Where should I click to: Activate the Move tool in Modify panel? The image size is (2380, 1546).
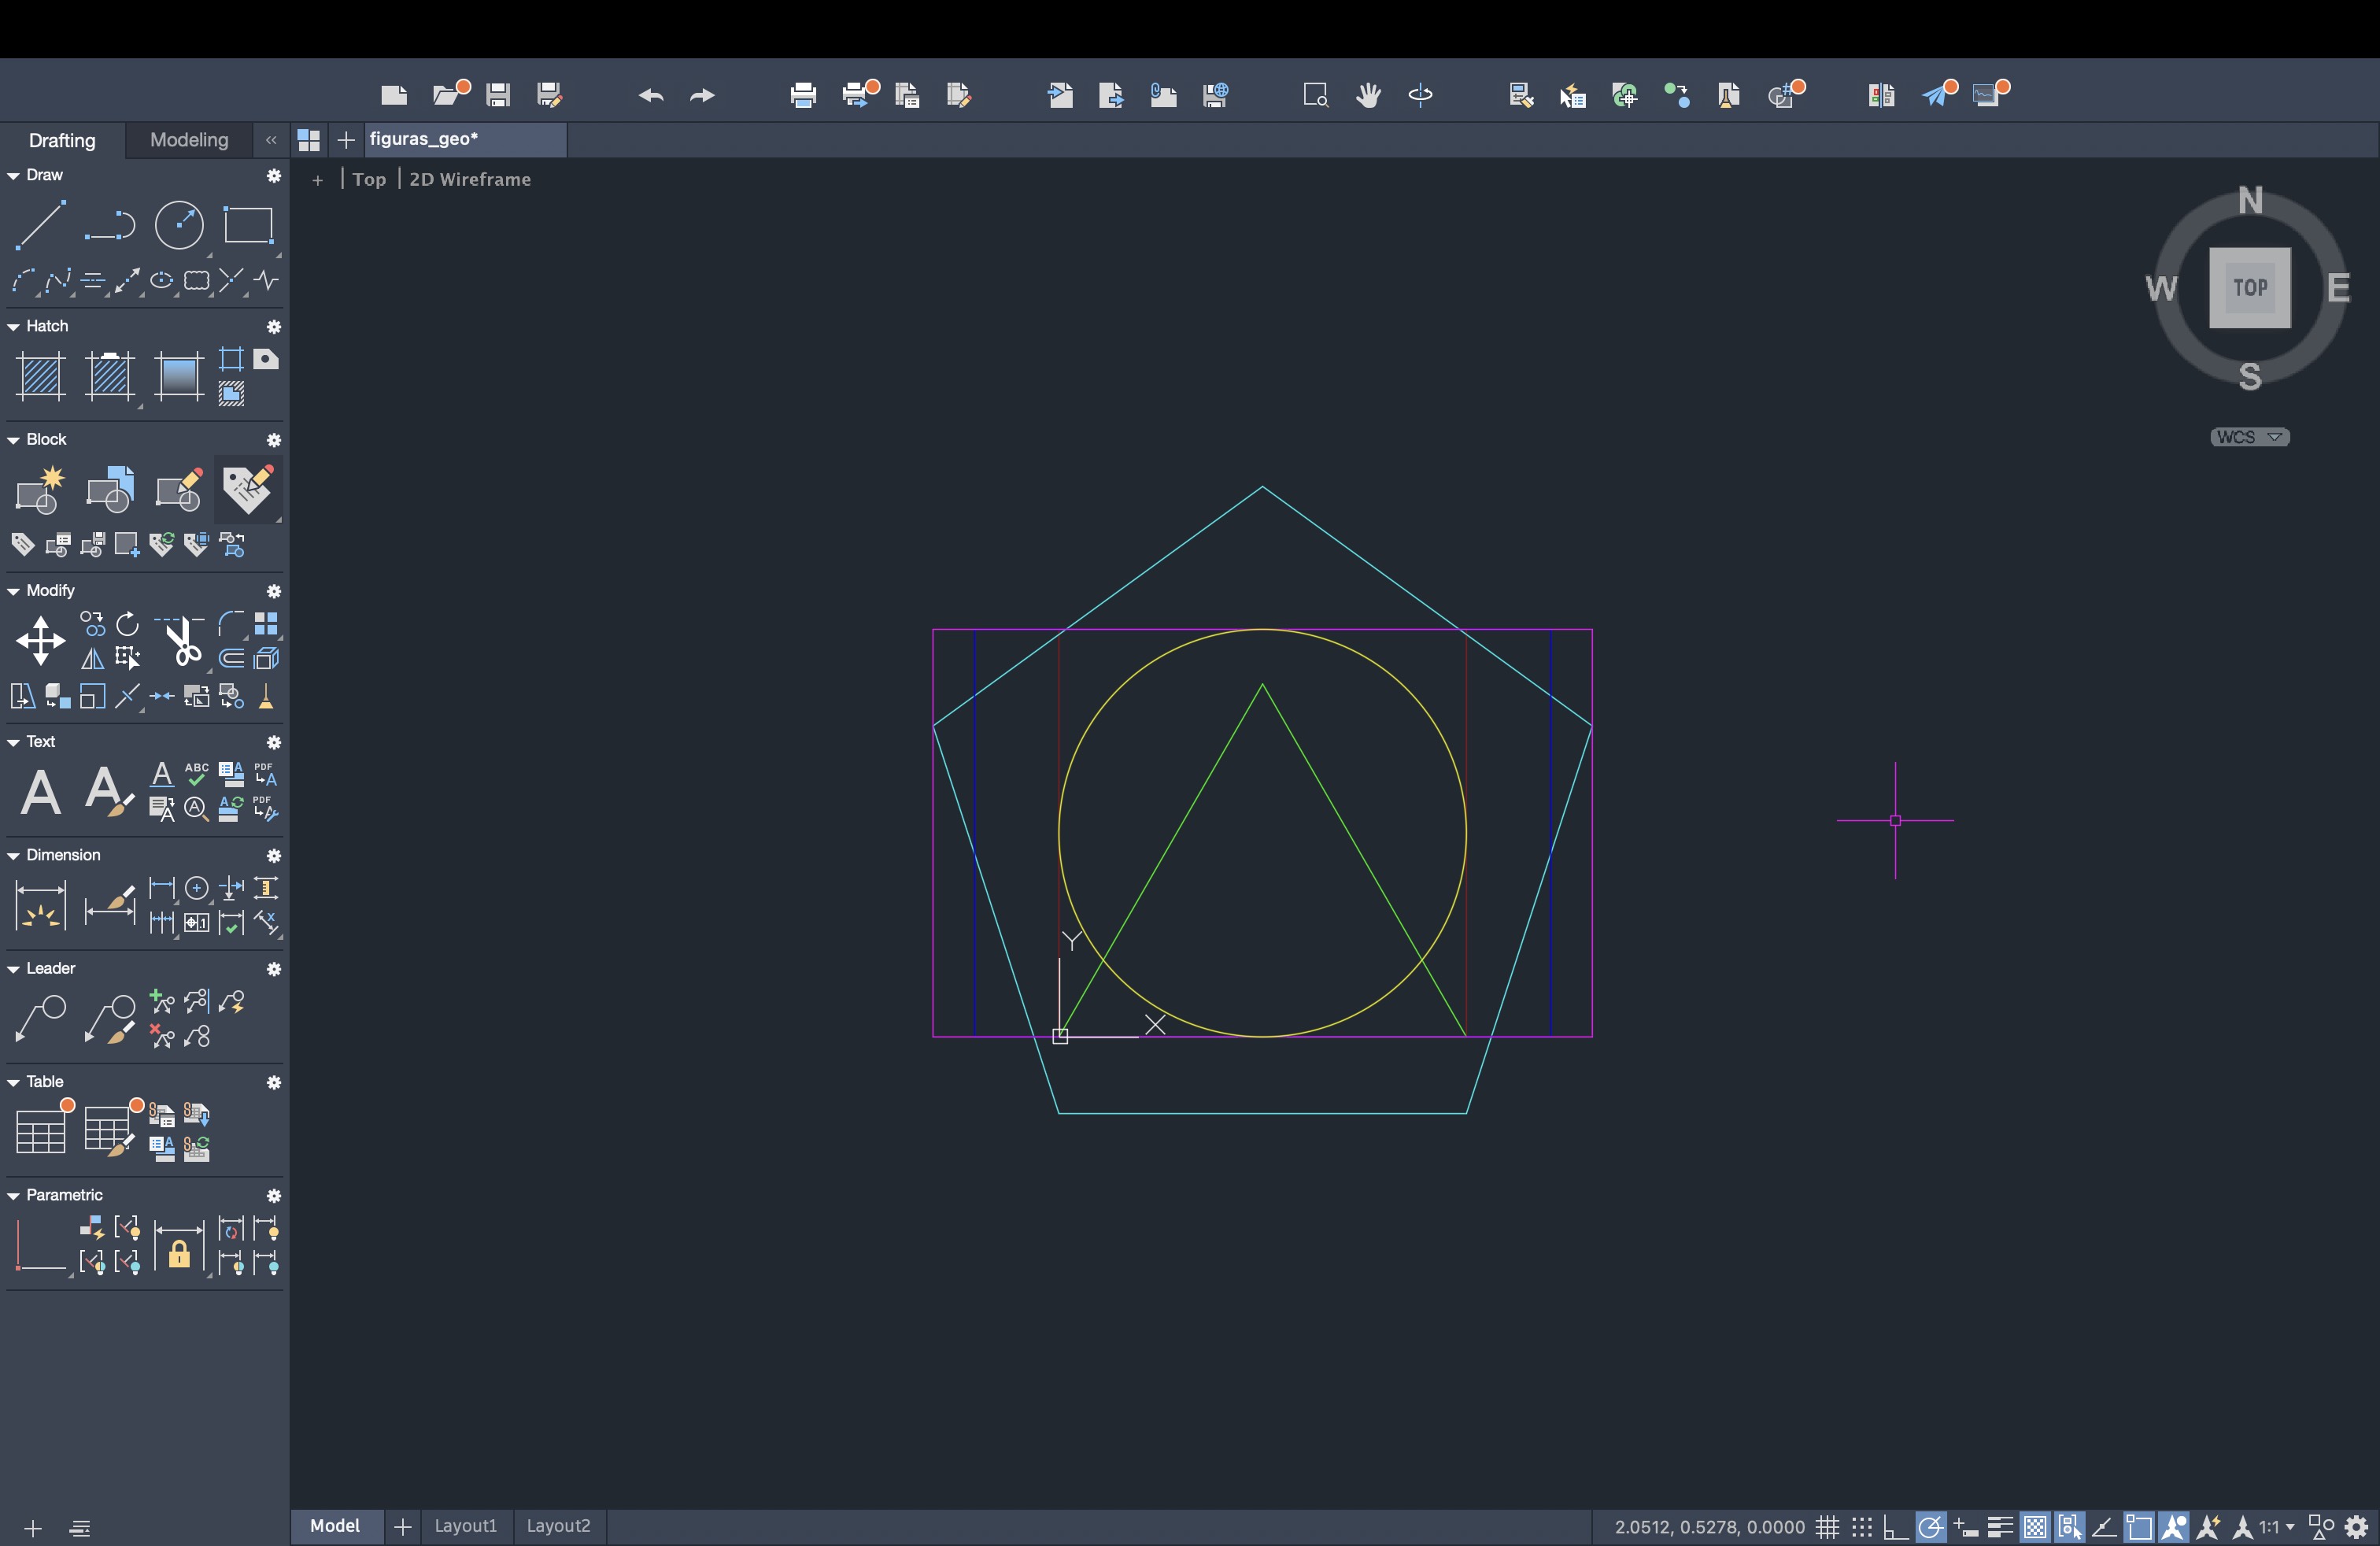point(40,641)
